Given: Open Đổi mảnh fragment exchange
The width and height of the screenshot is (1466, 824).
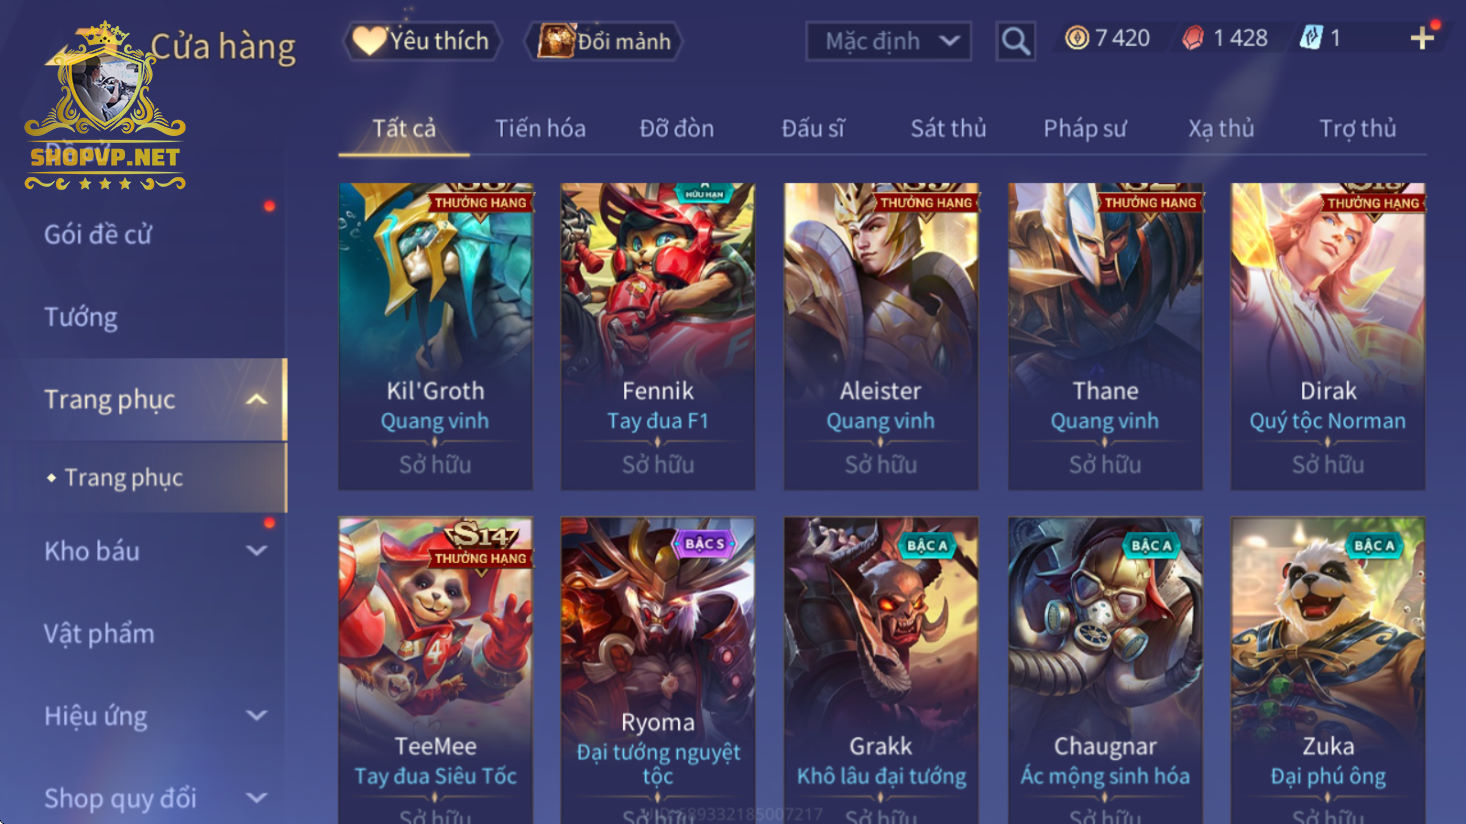Looking at the screenshot, I should pyautogui.click(x=604, y=41).
